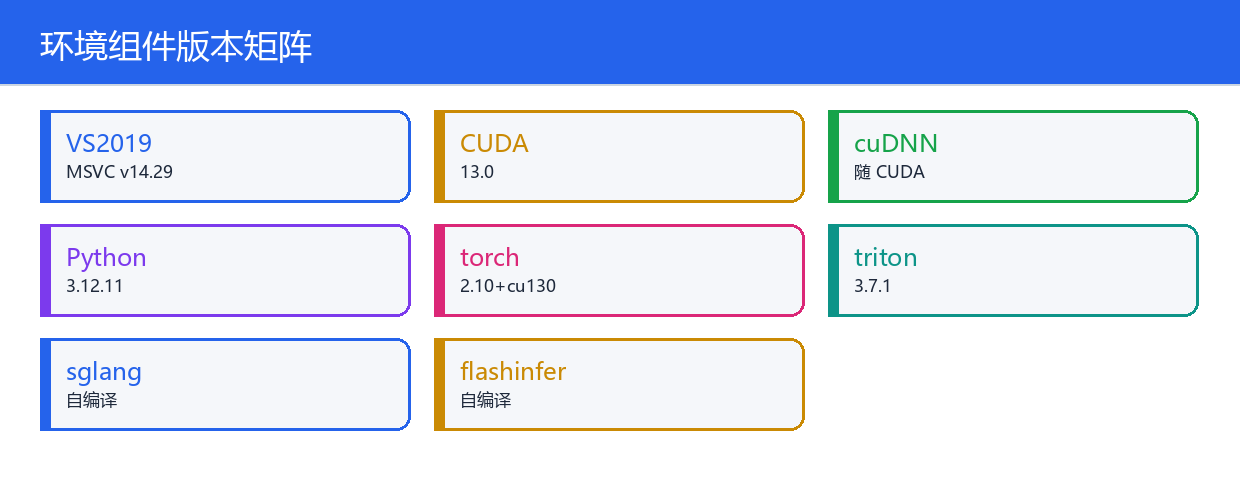Select the flashinfer card
Screen dimensions: 1240x482
[x=619, y=384]
